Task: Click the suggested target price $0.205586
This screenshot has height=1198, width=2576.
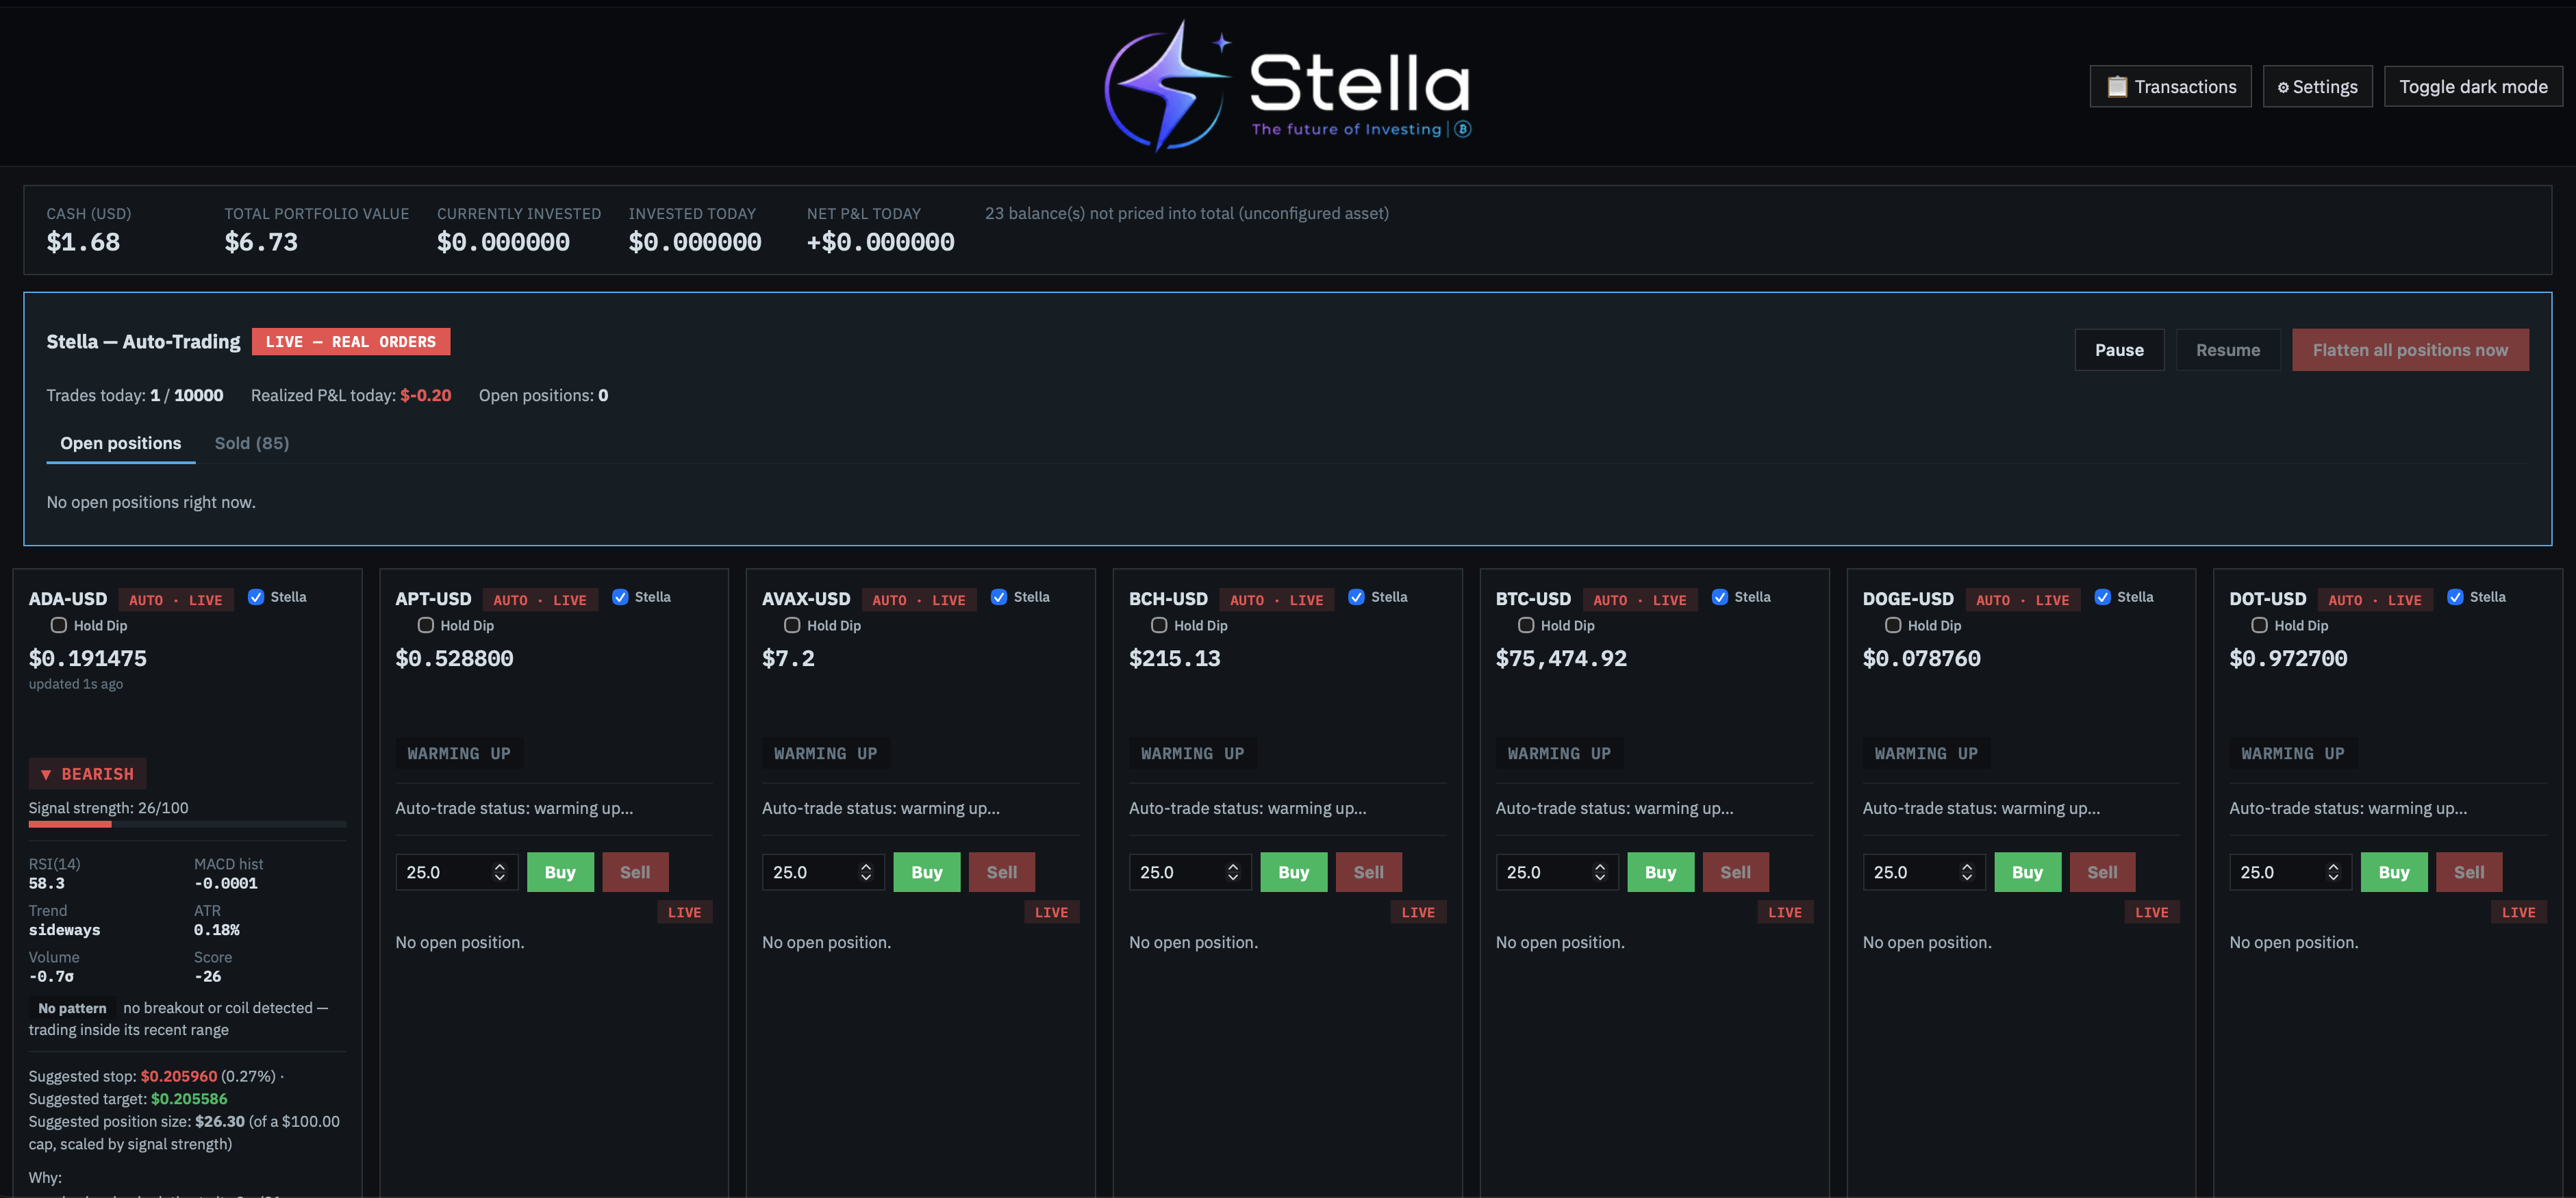Action: pos(189,1099)
